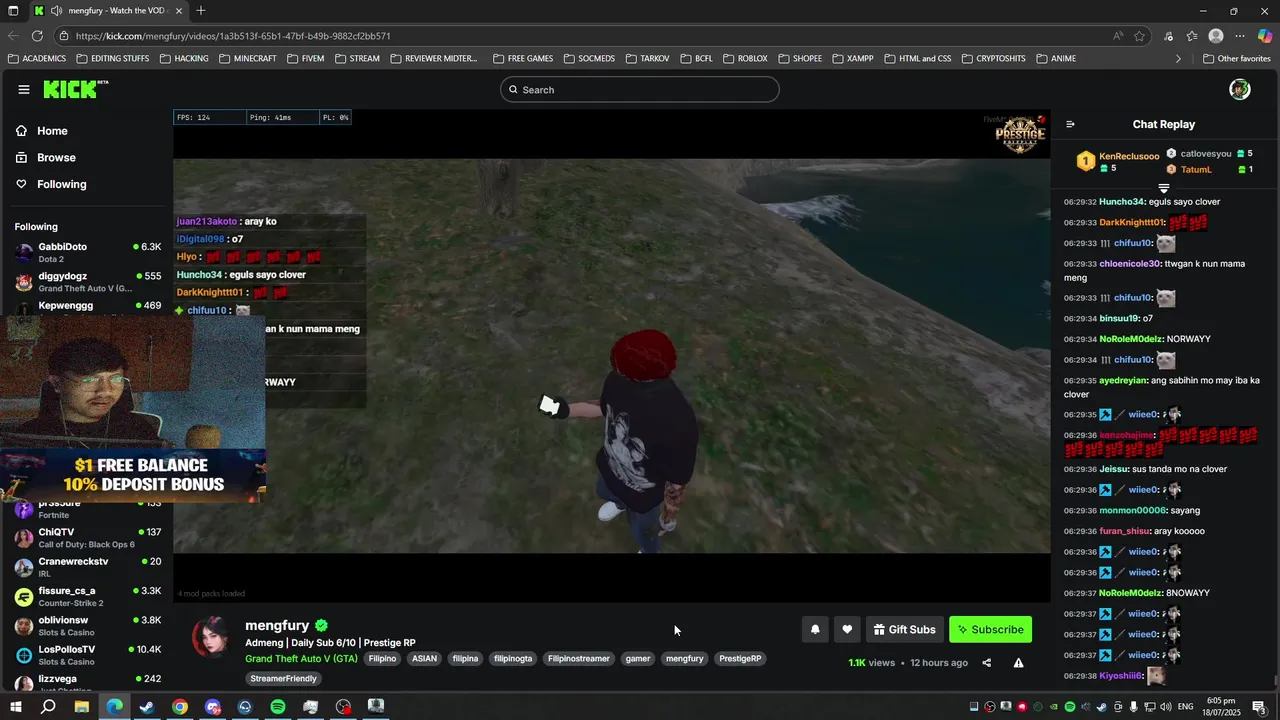
Task: Open Spotify from the taskbar
Action: 278,707
